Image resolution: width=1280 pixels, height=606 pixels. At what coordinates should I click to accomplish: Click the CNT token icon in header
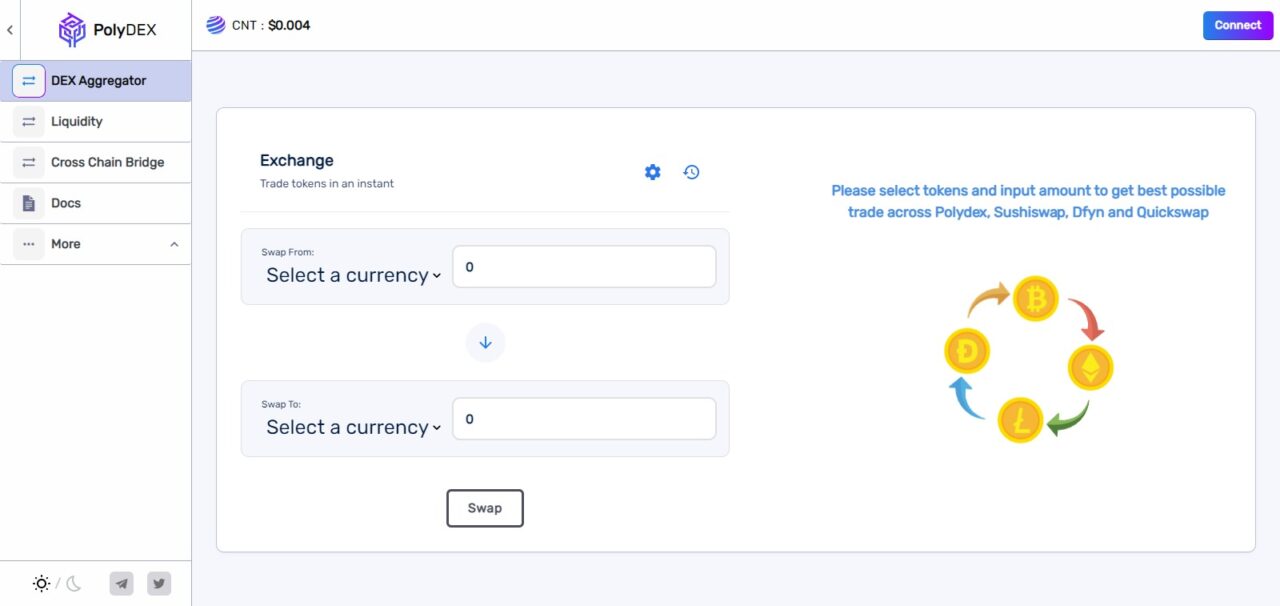pos(216,25)
